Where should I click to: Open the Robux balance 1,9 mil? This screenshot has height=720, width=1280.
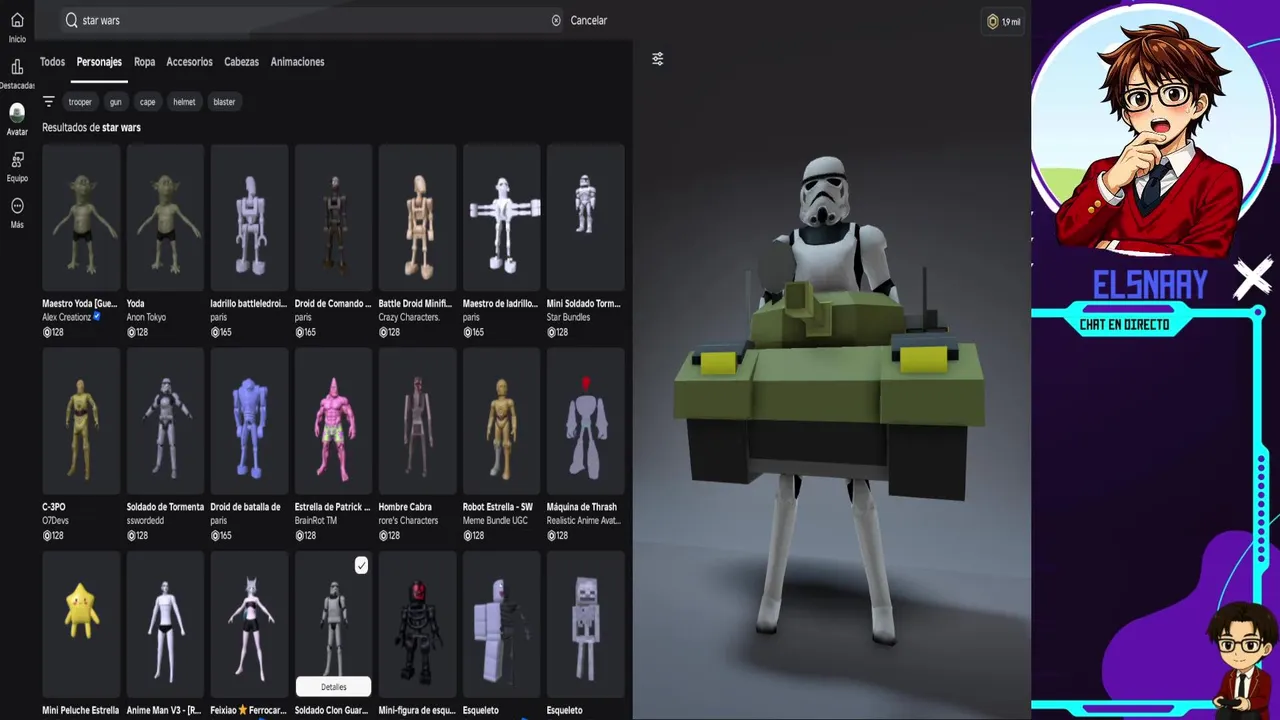tap(1003, 21)
